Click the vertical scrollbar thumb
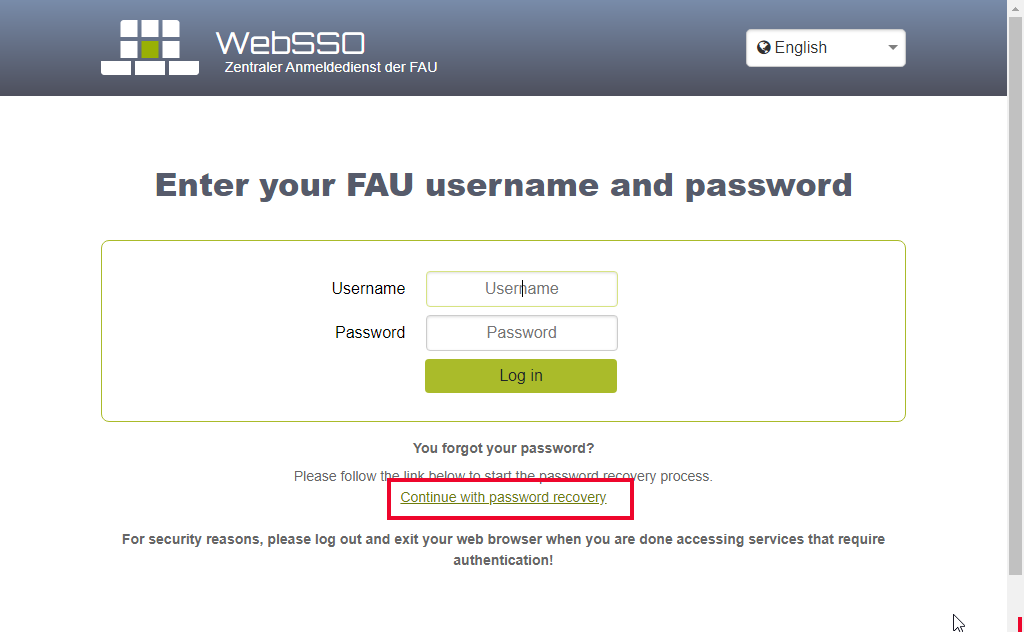 [x=1015, y=295]
